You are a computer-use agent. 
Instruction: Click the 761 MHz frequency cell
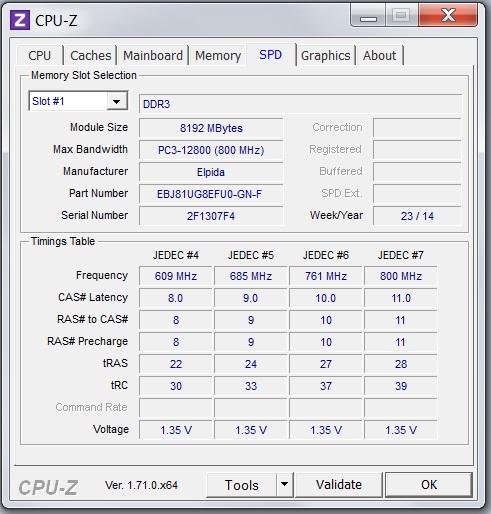(x=326, y=276)
